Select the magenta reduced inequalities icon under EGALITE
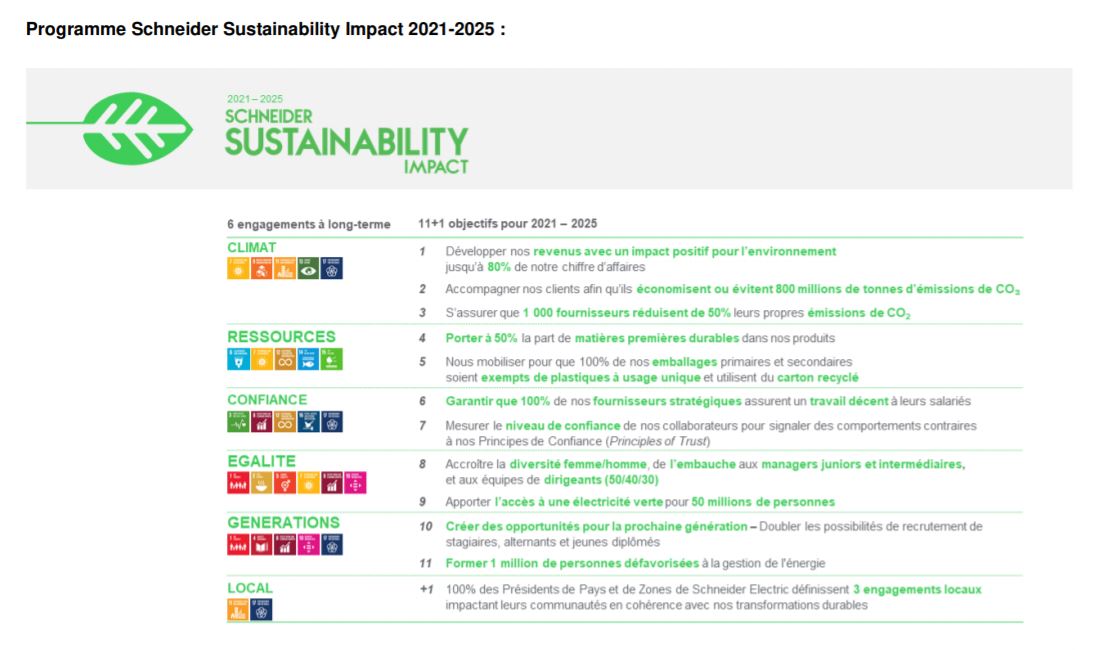This screenshot has width=1093, height=650. [x=356, y=483]
